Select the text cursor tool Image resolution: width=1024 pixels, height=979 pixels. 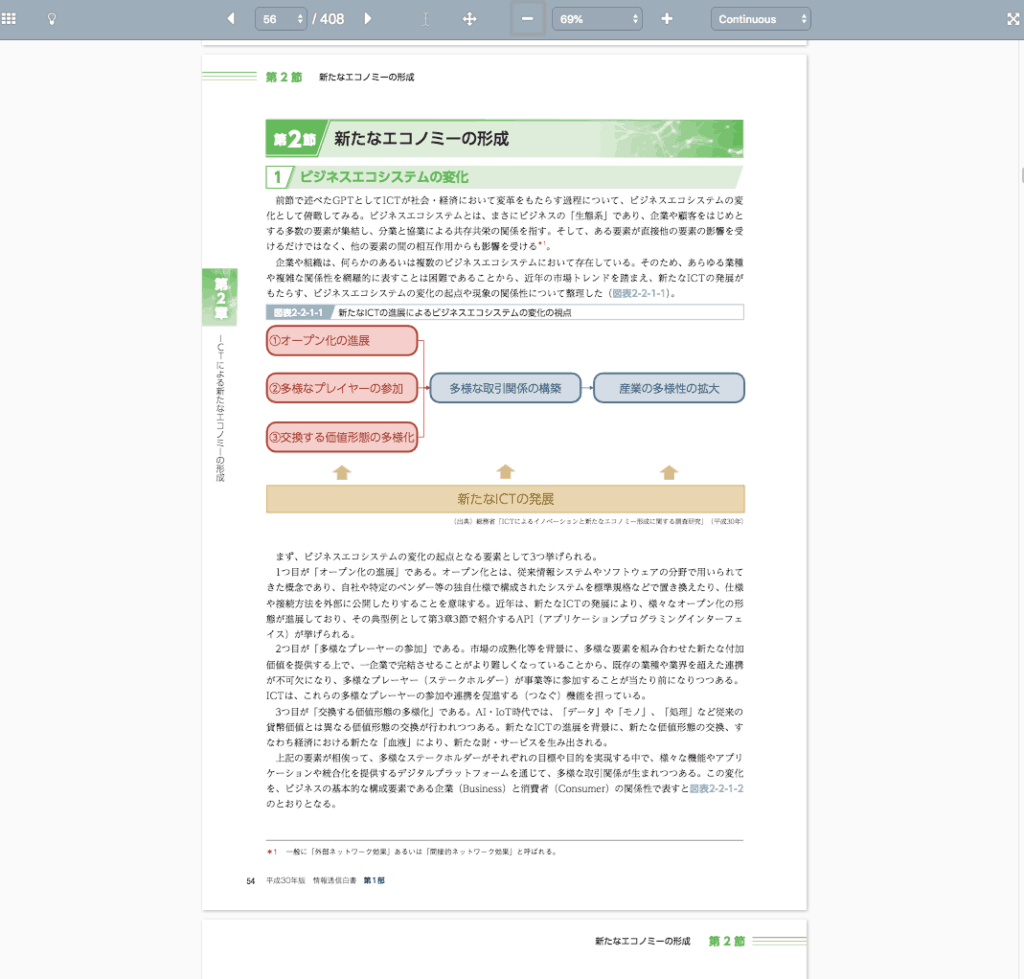425,20
